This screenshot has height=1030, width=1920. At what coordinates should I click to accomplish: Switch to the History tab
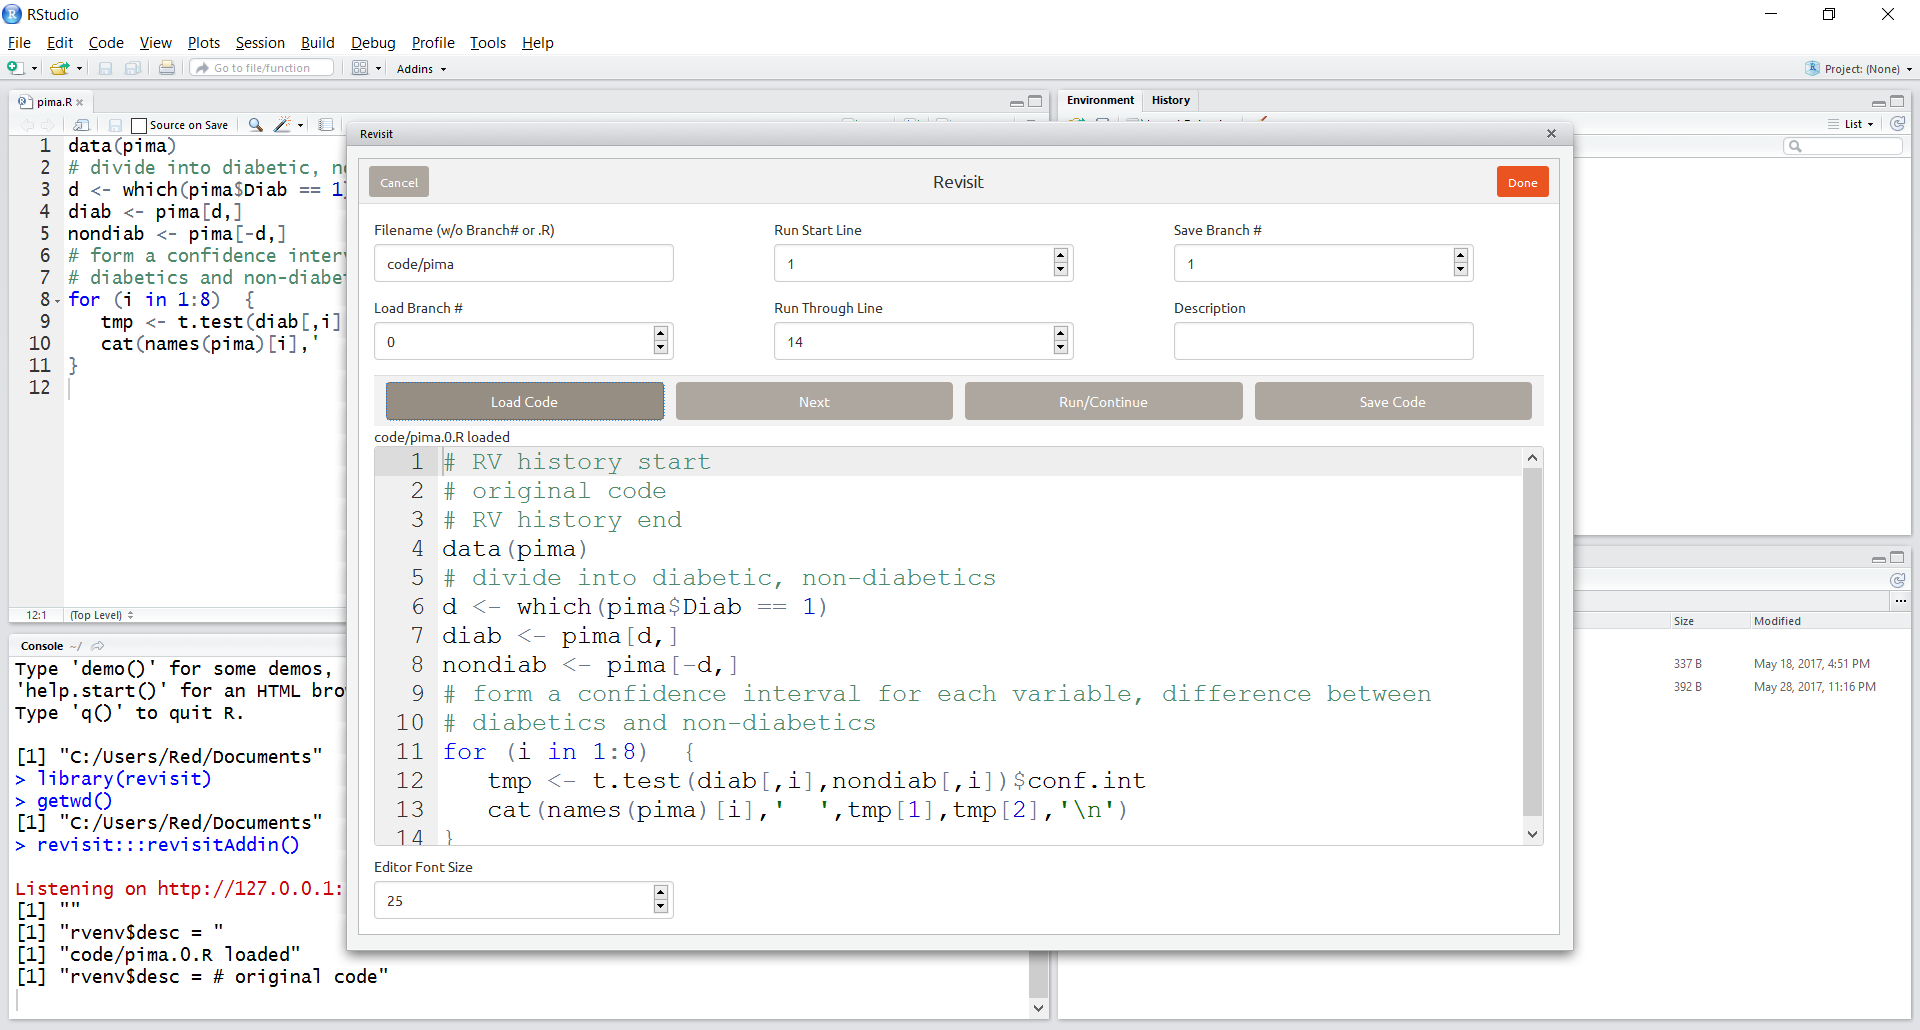tap(1170, 100)
